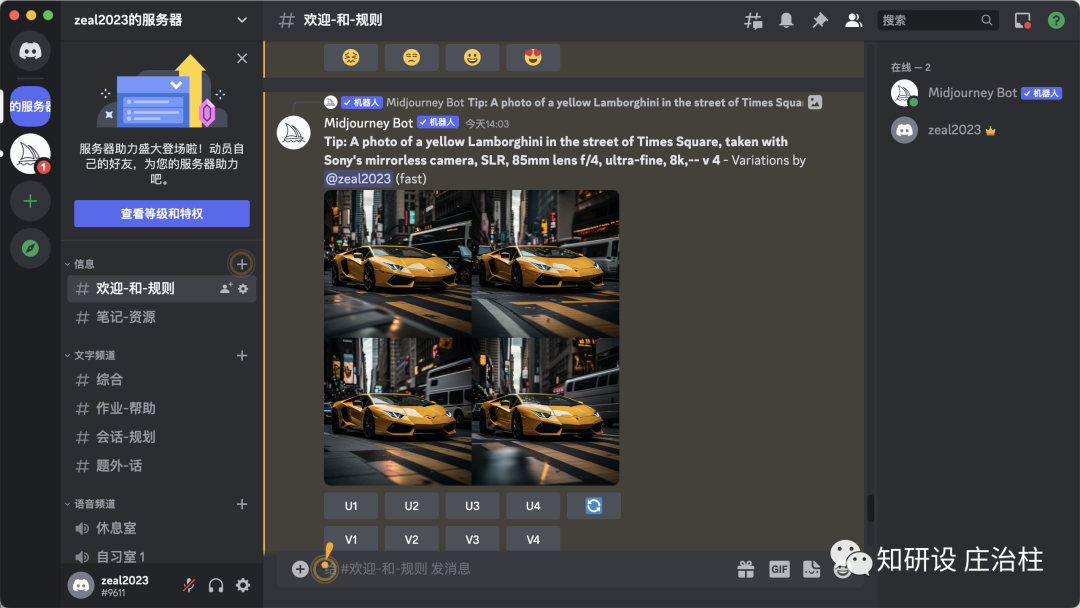Collapse the 信息 category
This screenshot has width=1080, height=608.
pos(80,264)
